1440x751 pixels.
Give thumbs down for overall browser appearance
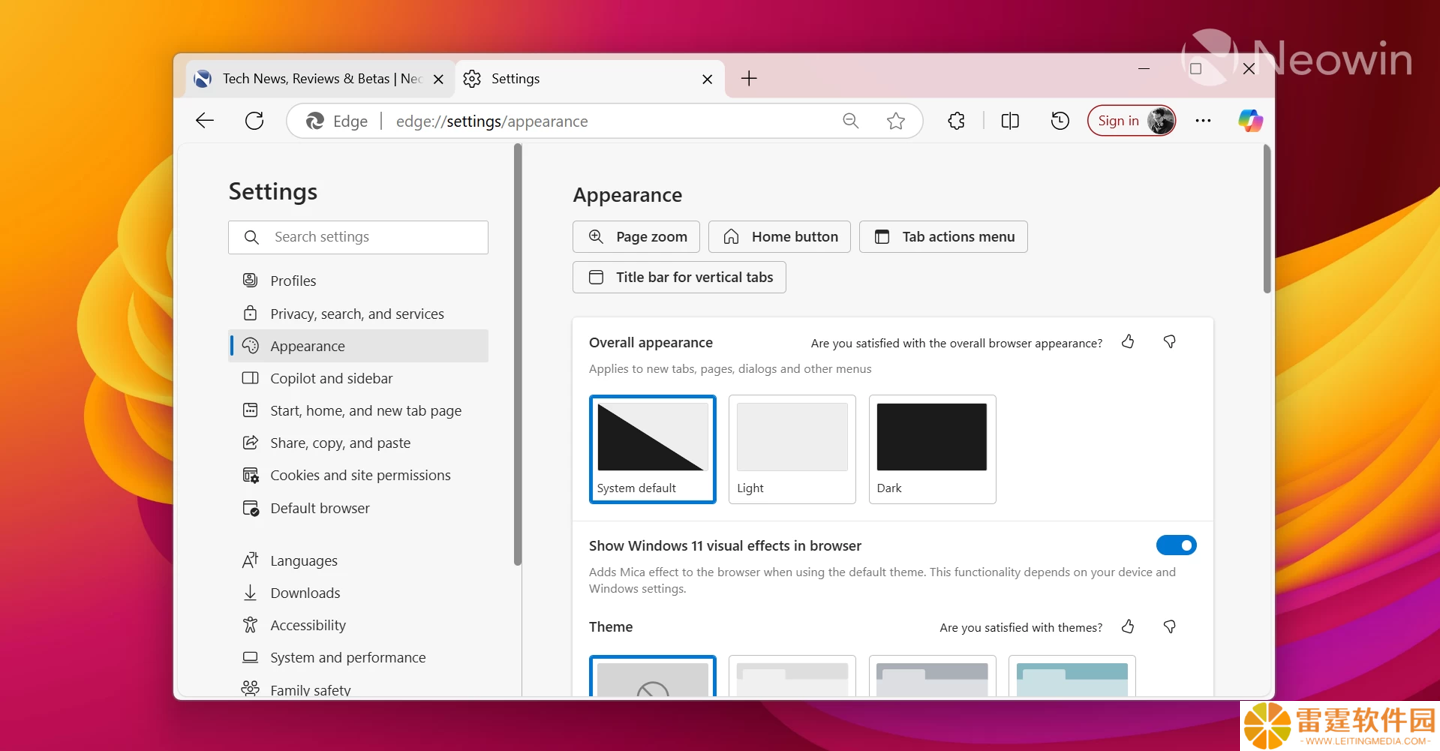pos(1169,342)
